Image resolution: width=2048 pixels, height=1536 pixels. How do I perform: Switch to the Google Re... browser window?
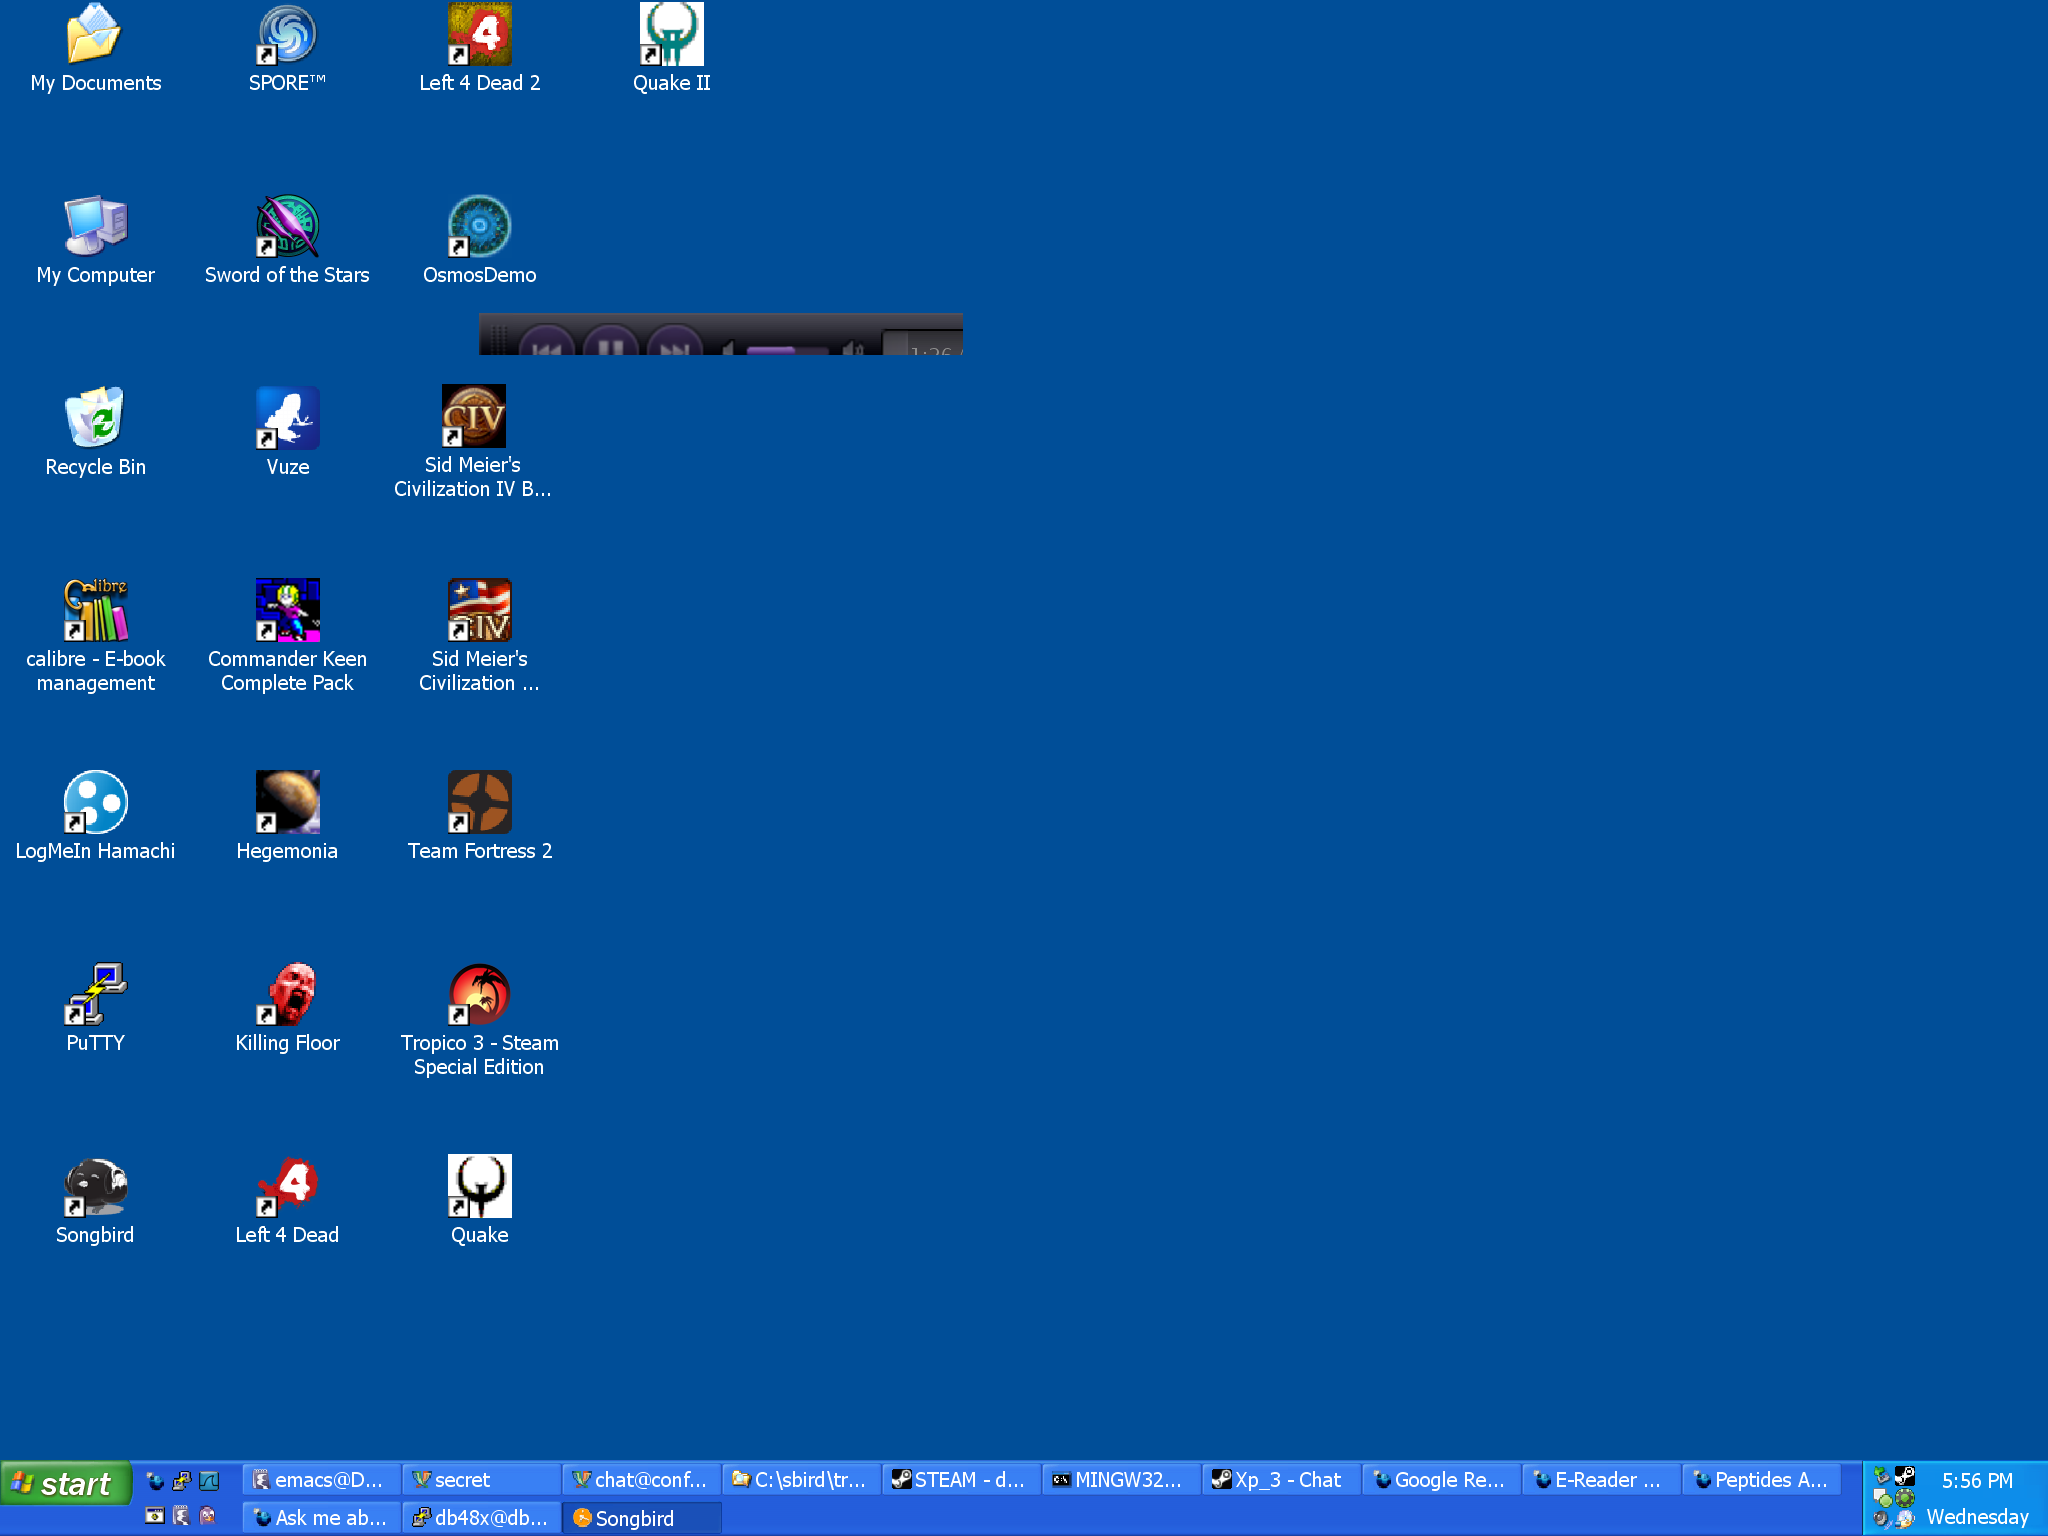[1441, 1480]
